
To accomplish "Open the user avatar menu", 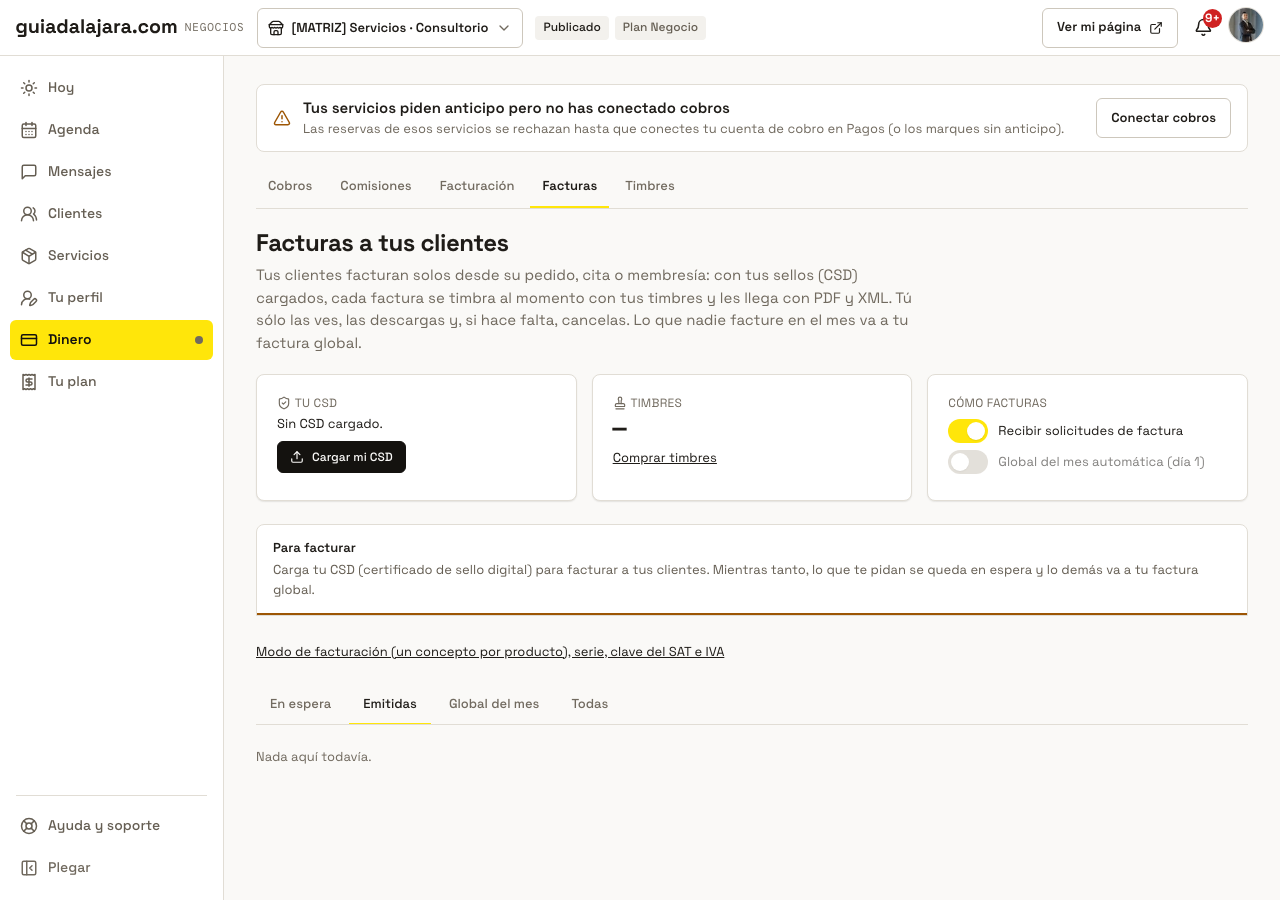I will coord(1246,25).
